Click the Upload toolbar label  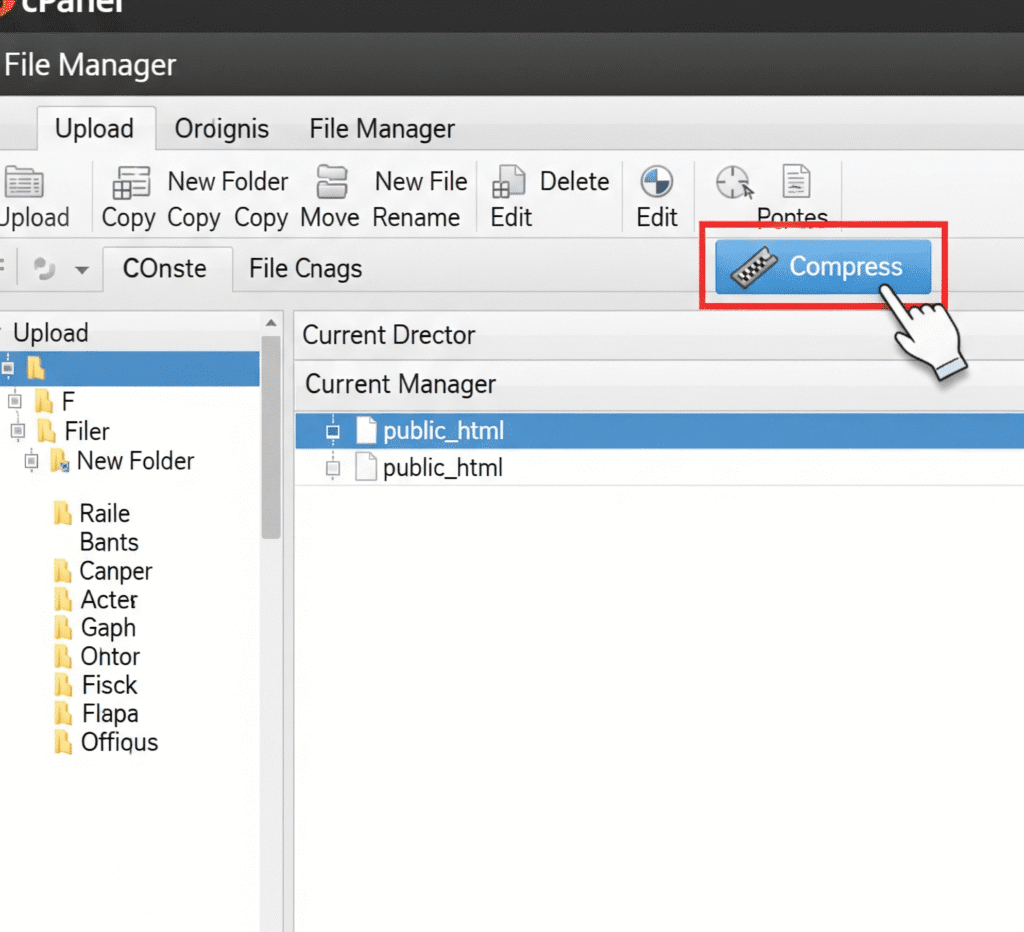click(x=34, y=217)
